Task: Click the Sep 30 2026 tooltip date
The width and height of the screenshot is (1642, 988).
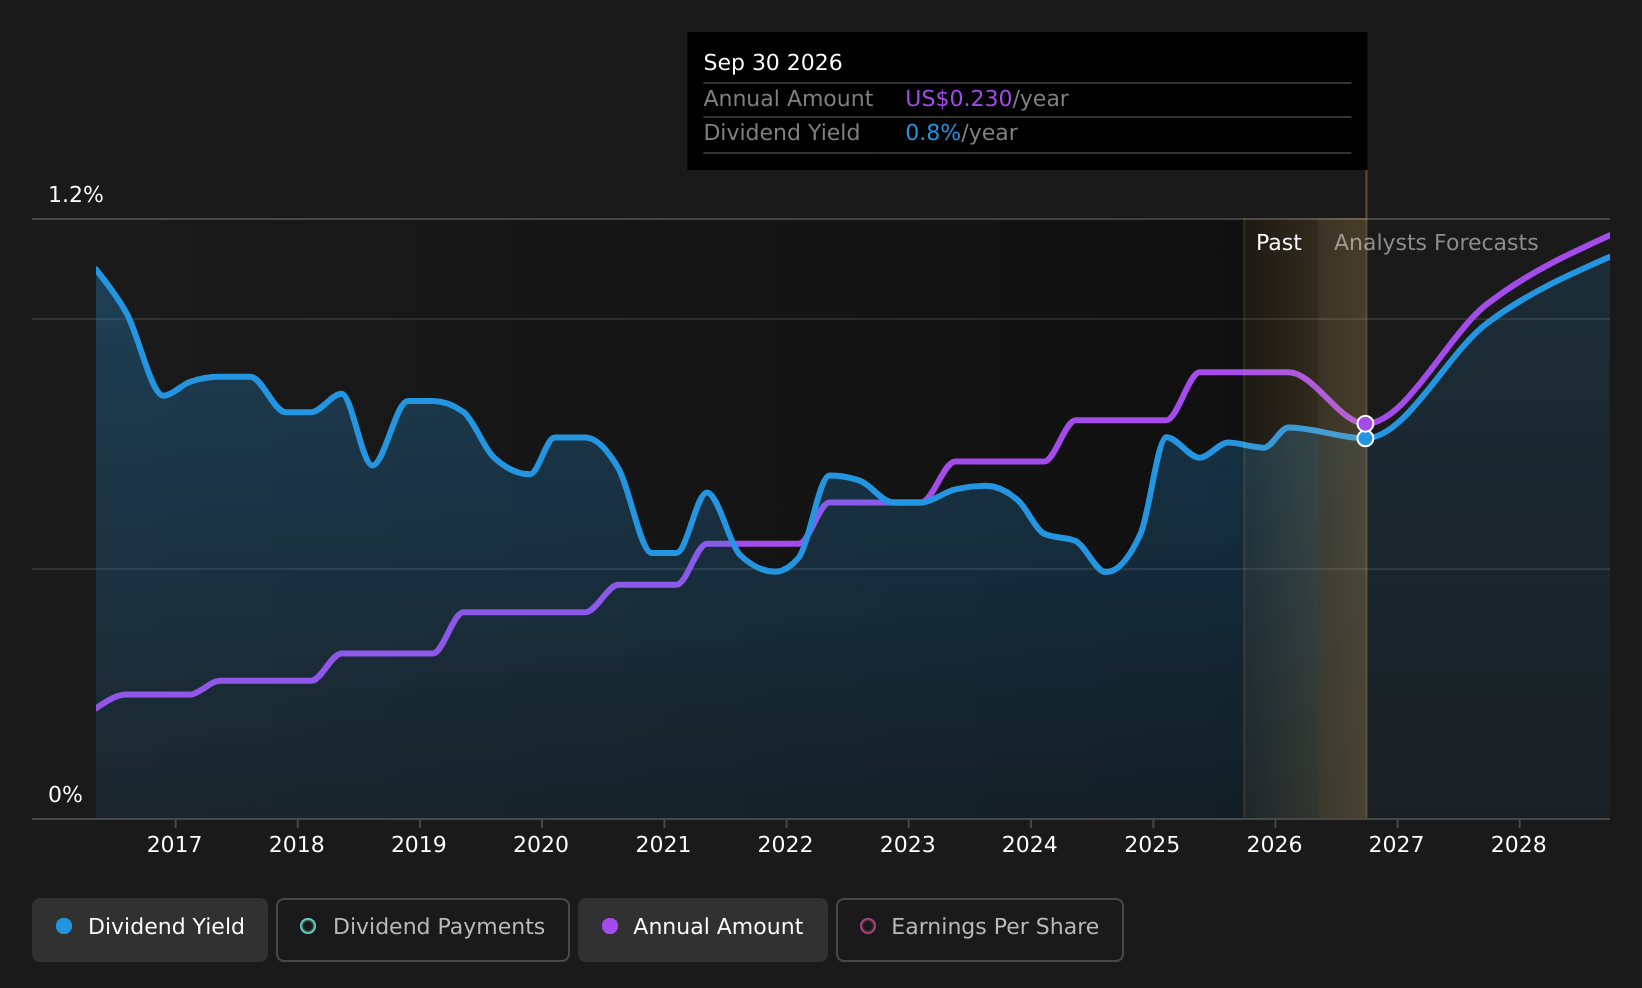Action: point(773,63)
